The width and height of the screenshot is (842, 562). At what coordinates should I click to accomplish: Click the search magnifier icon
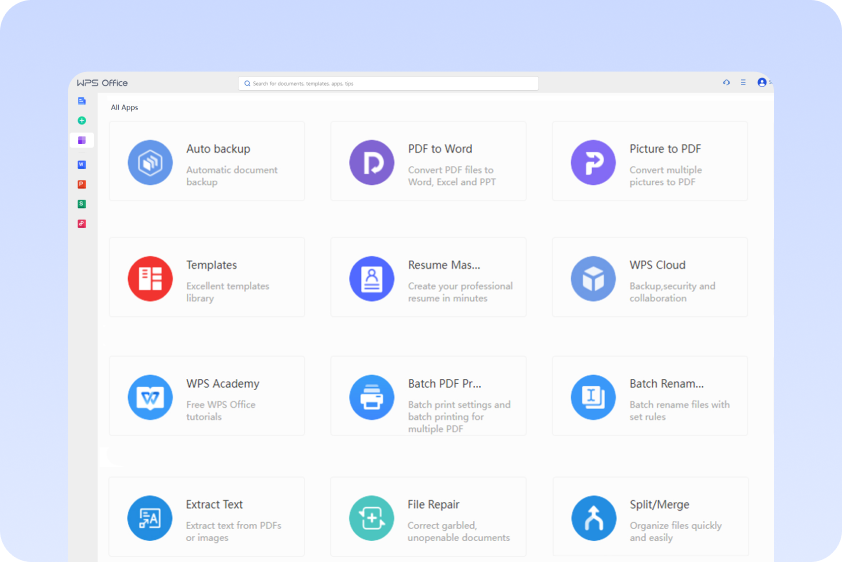coord(247,84)
